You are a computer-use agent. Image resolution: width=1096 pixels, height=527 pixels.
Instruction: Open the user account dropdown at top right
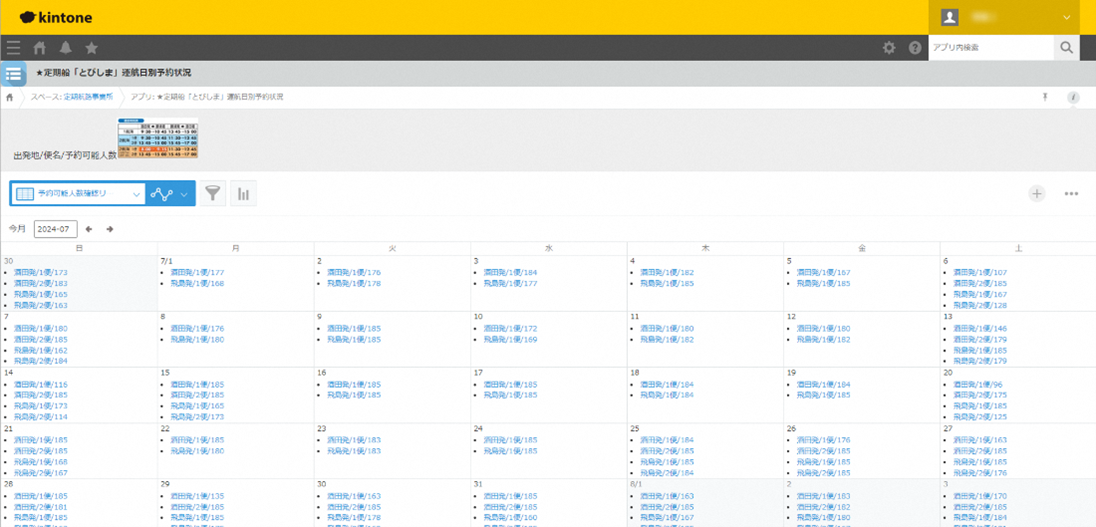click(1067, 17)
